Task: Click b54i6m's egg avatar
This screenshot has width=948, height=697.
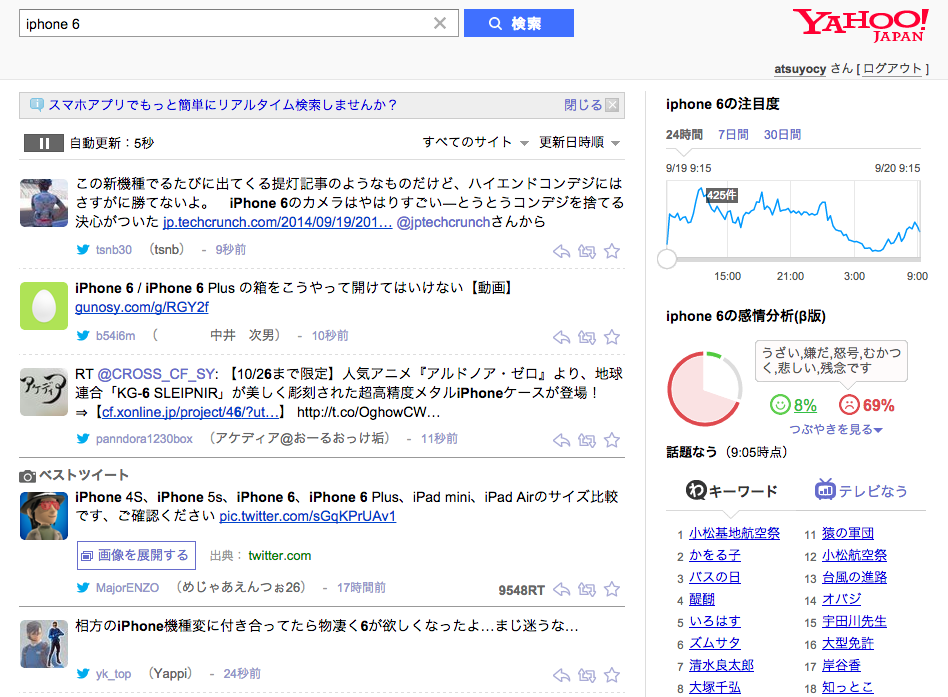Action: [44, 306]
